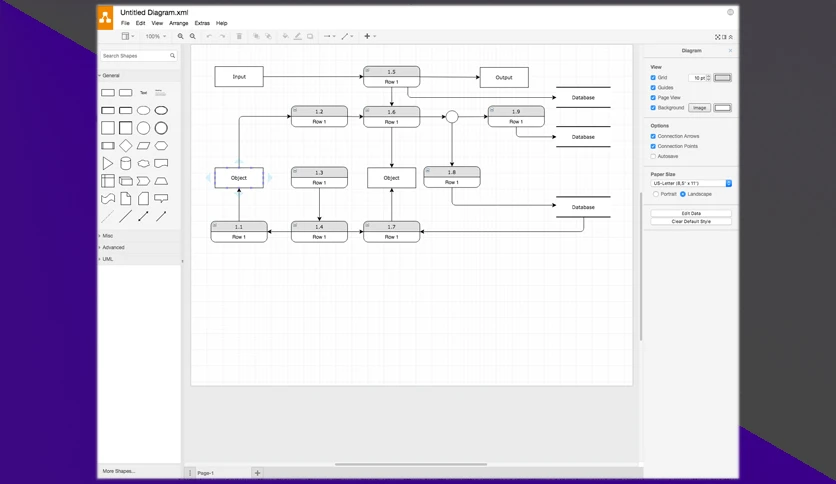Viewport: 836px width, 484px height.
Task: Click the Clear Default Style button
Action: pos(691,221)
